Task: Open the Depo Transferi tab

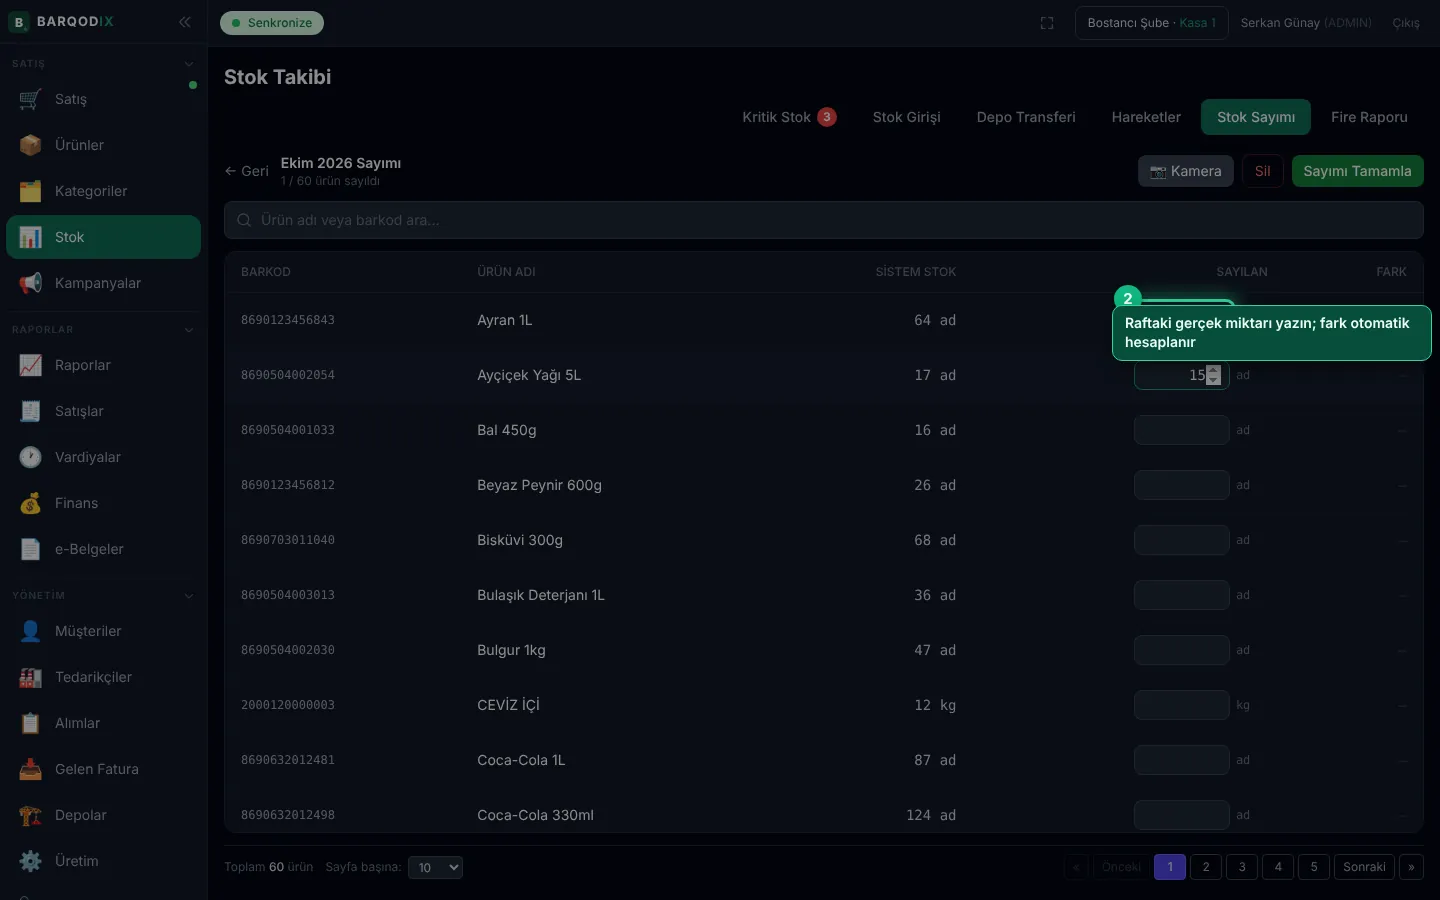Action: click(1026, 117)
